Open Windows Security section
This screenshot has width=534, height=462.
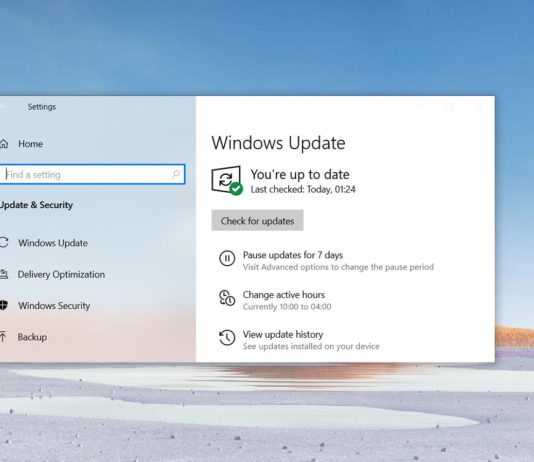(x=54, y=306)
